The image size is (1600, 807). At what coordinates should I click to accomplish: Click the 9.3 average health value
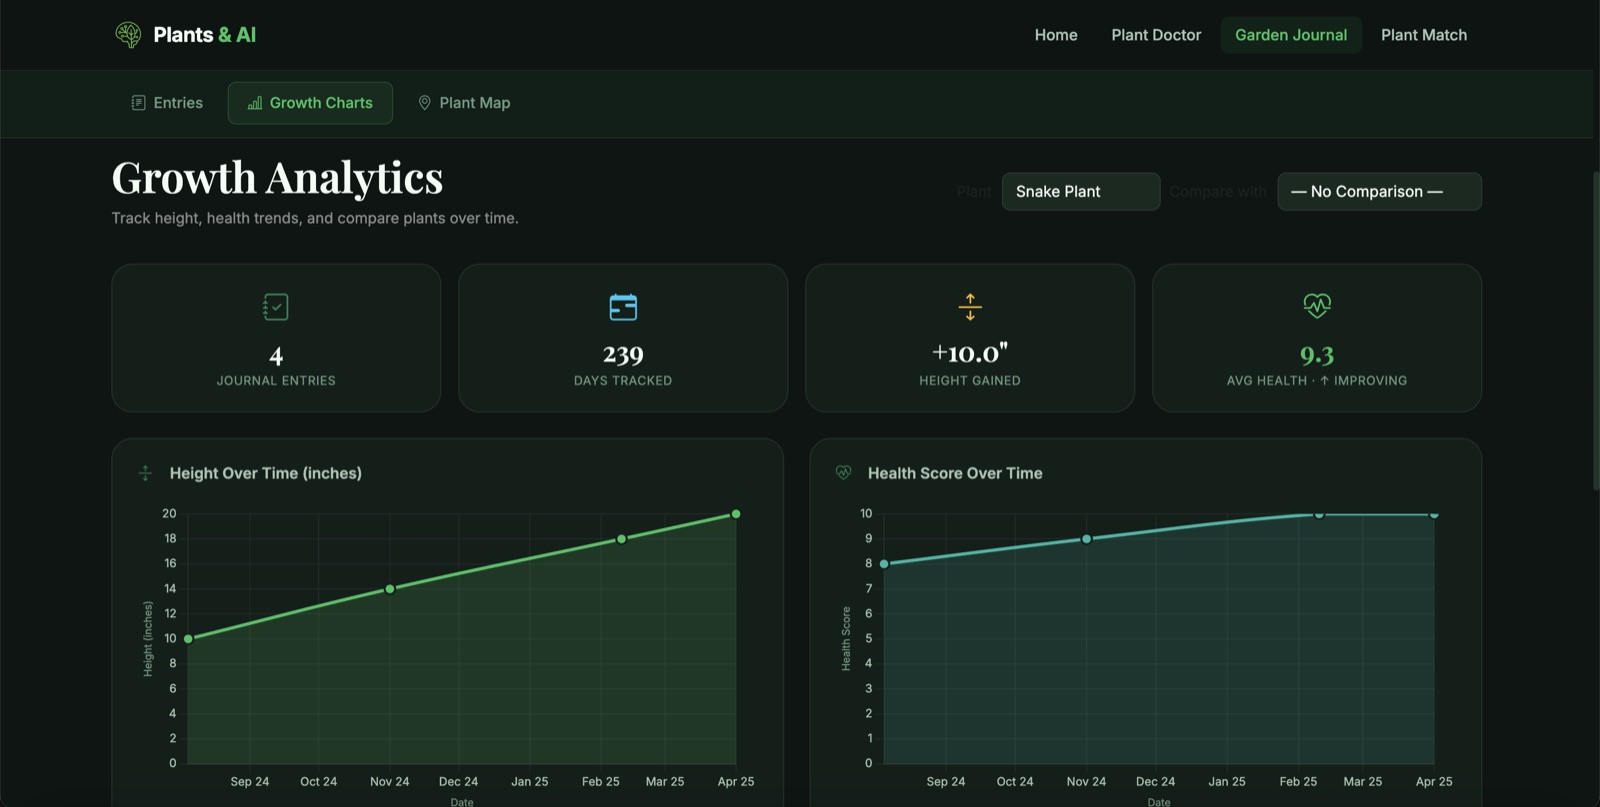click(1317, 355)
